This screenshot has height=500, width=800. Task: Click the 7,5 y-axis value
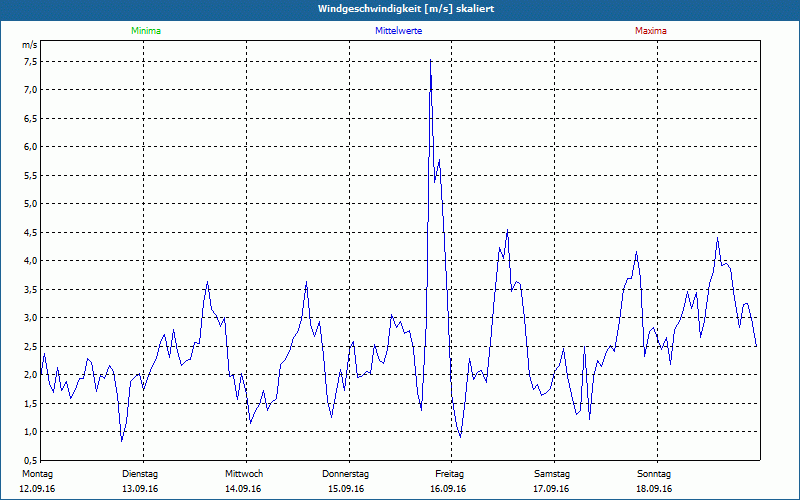point(31,62)
